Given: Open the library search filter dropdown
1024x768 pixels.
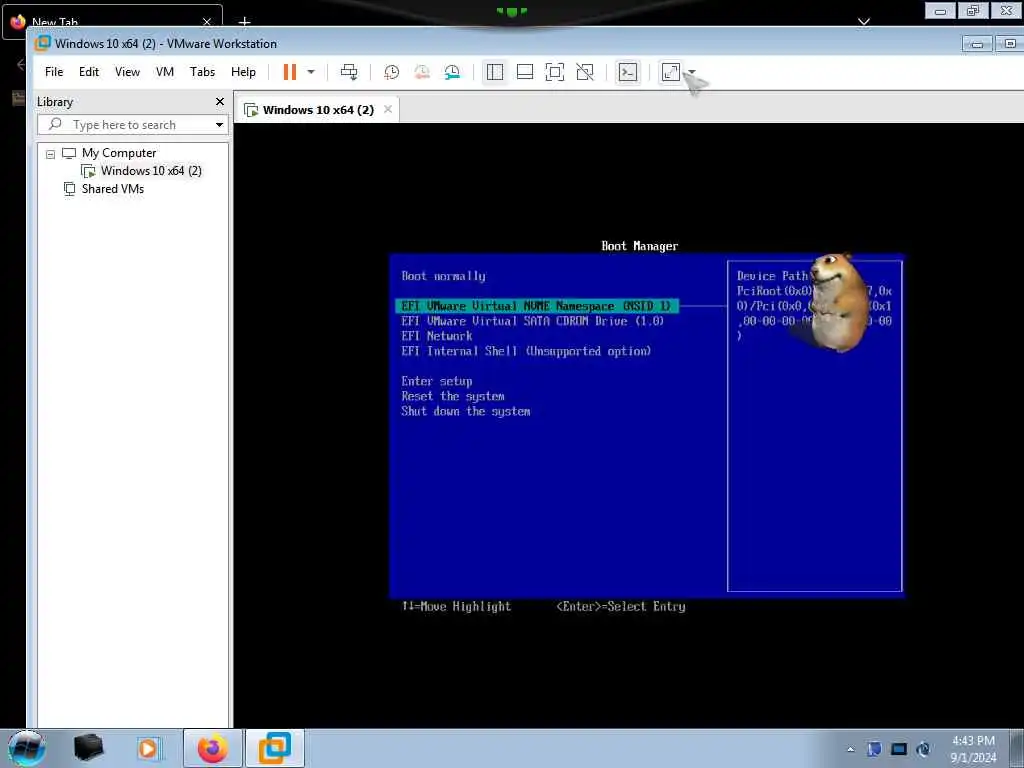Looking at the screenshot, I should 219,124.
